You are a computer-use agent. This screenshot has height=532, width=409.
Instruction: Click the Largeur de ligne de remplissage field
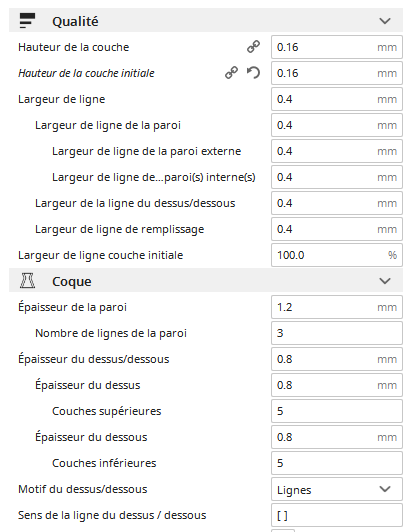pos(337,229)
